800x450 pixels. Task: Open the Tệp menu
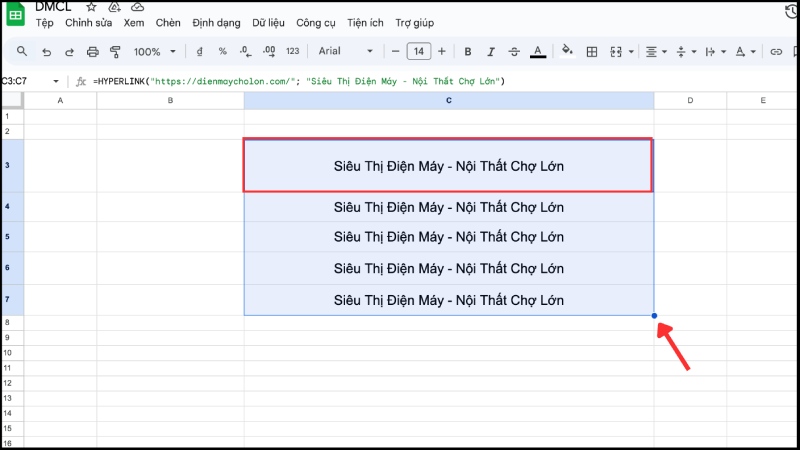[44, 23]
